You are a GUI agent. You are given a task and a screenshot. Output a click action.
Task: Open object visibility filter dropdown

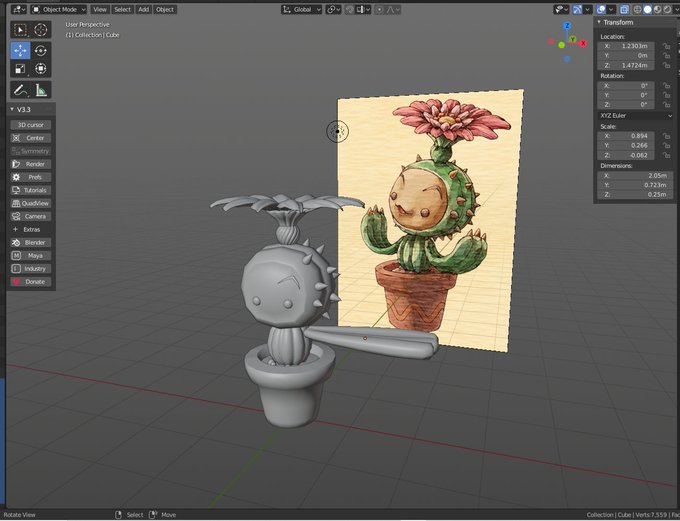pyautogui.click(x=561, y=9)
